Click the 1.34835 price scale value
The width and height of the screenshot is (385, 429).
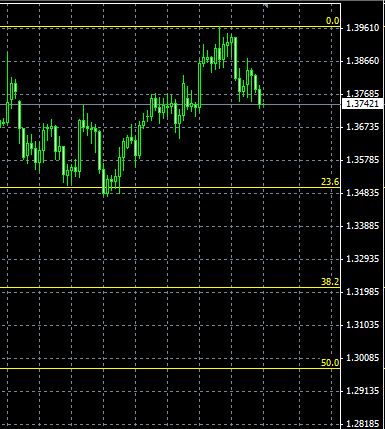[363, 193]
